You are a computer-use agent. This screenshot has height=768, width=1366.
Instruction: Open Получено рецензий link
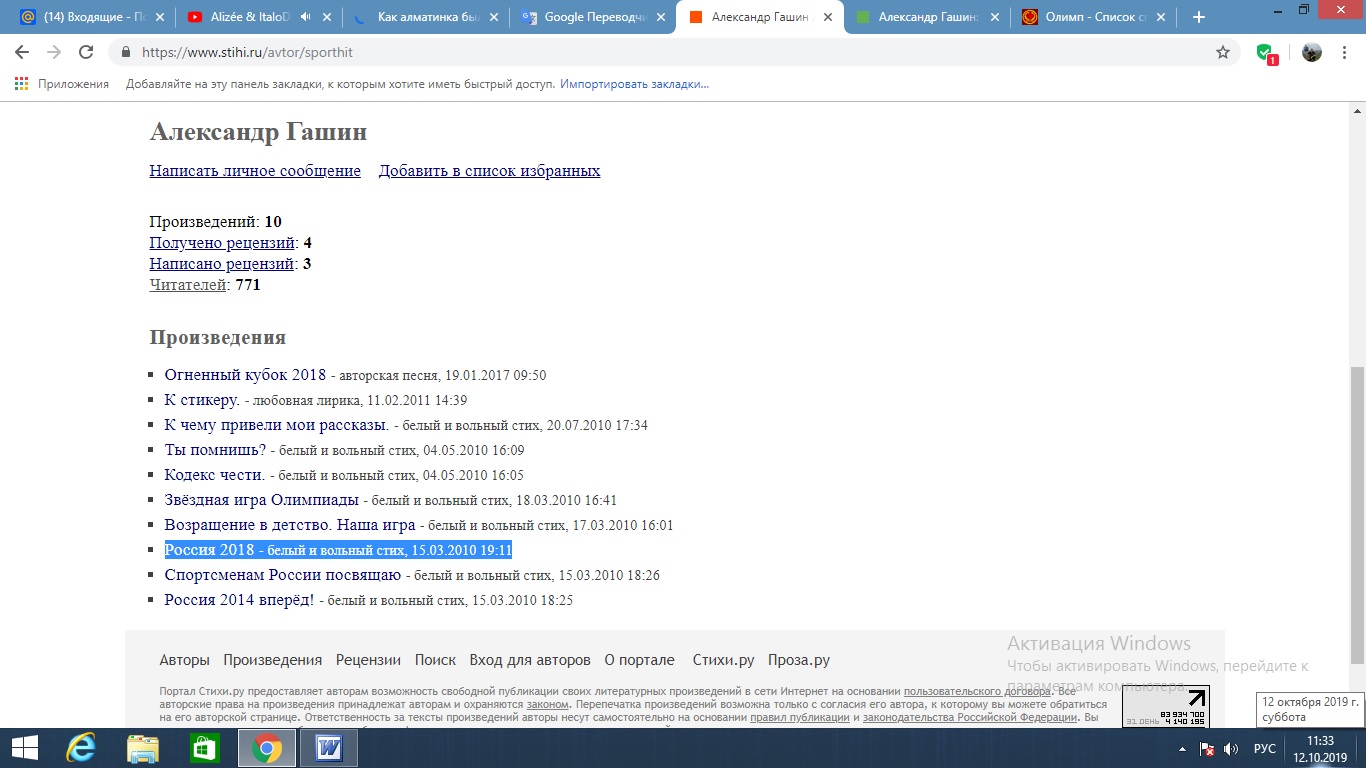222,243
